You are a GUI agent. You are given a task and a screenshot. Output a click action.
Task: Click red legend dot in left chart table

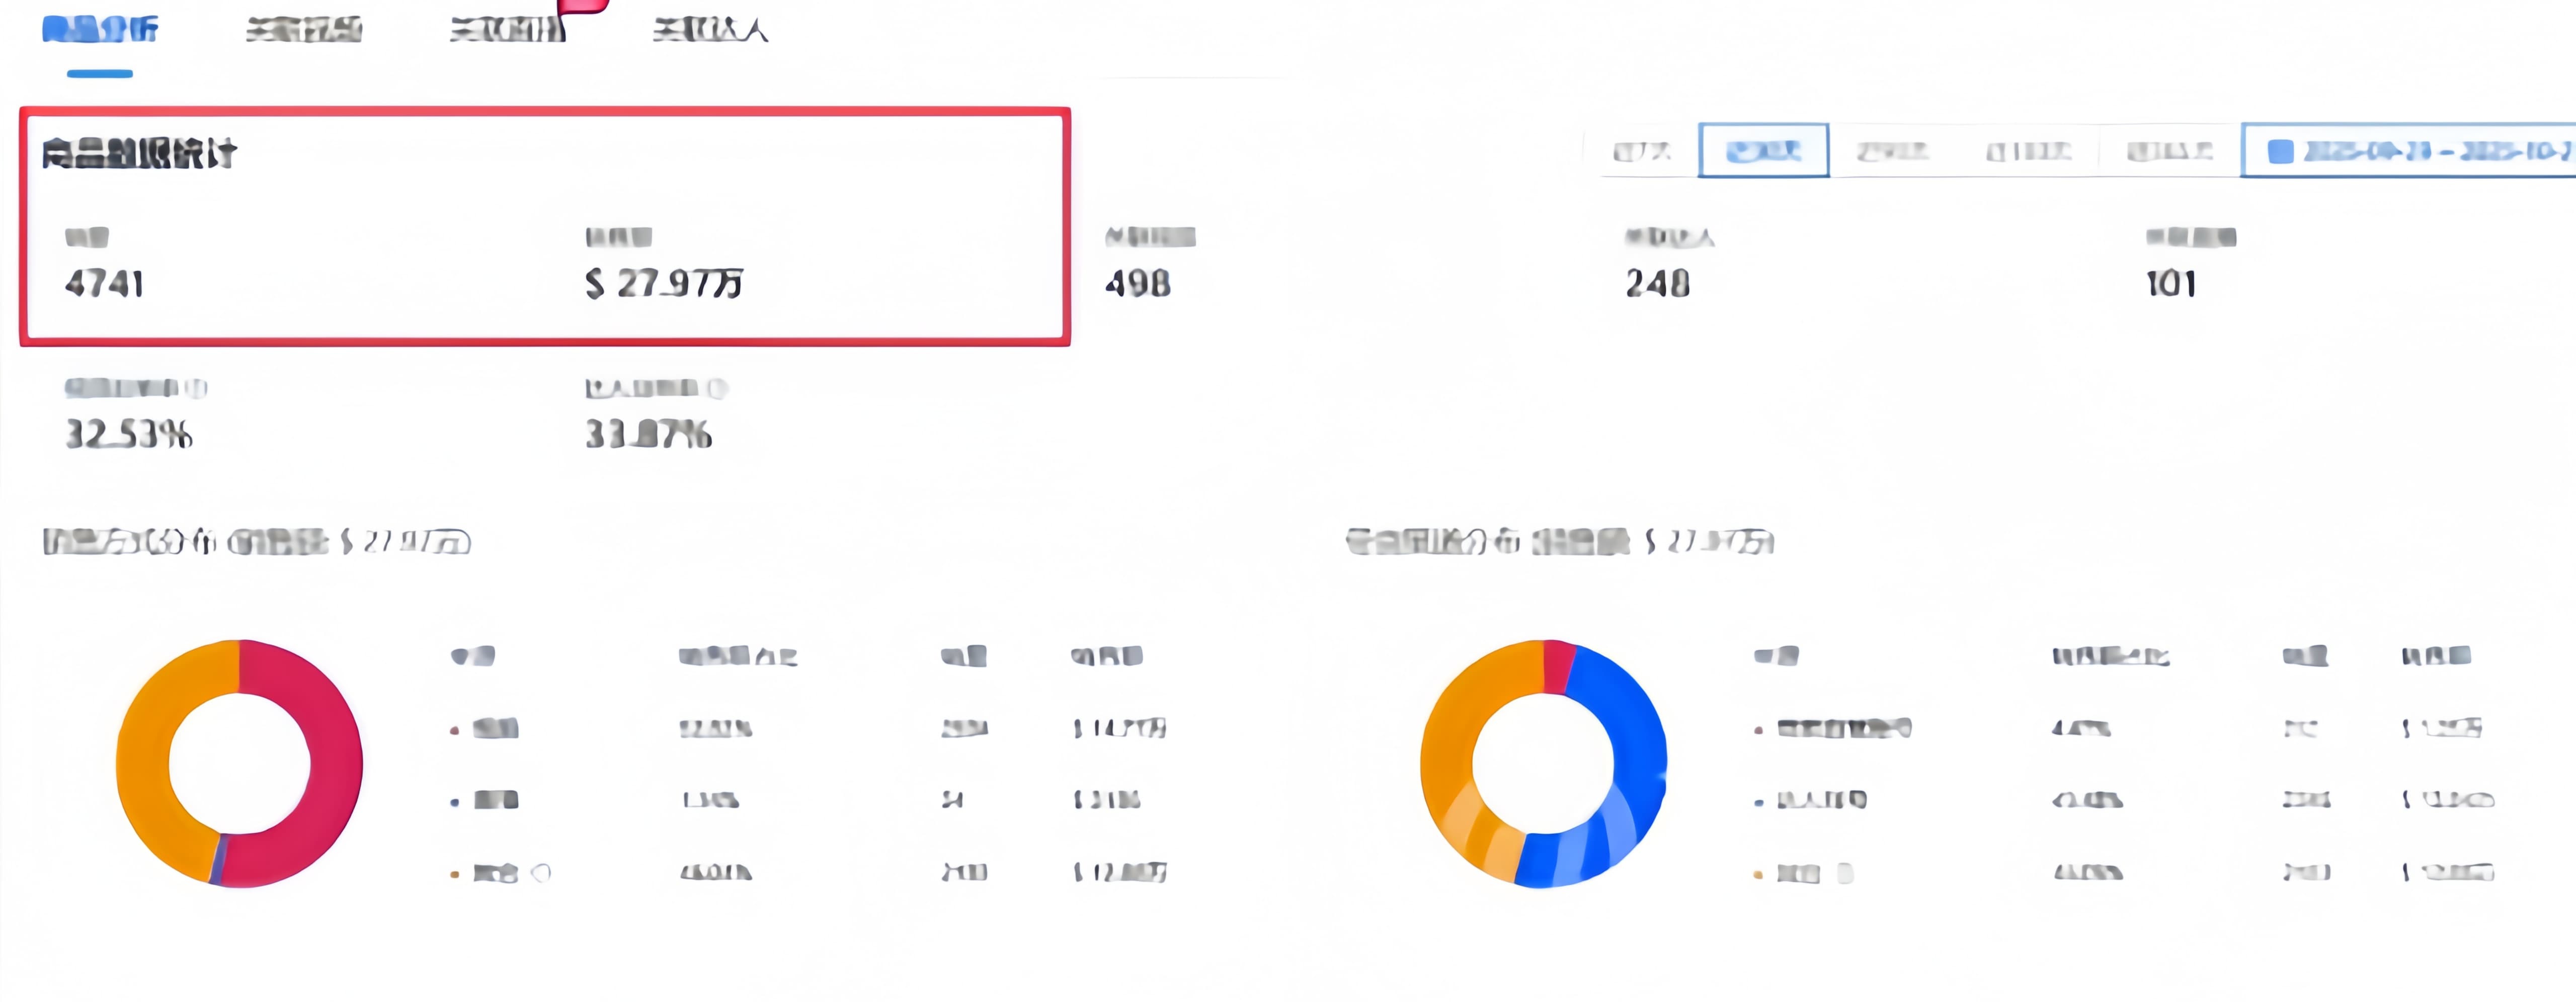pyautogui.click(x=455, y=730)
